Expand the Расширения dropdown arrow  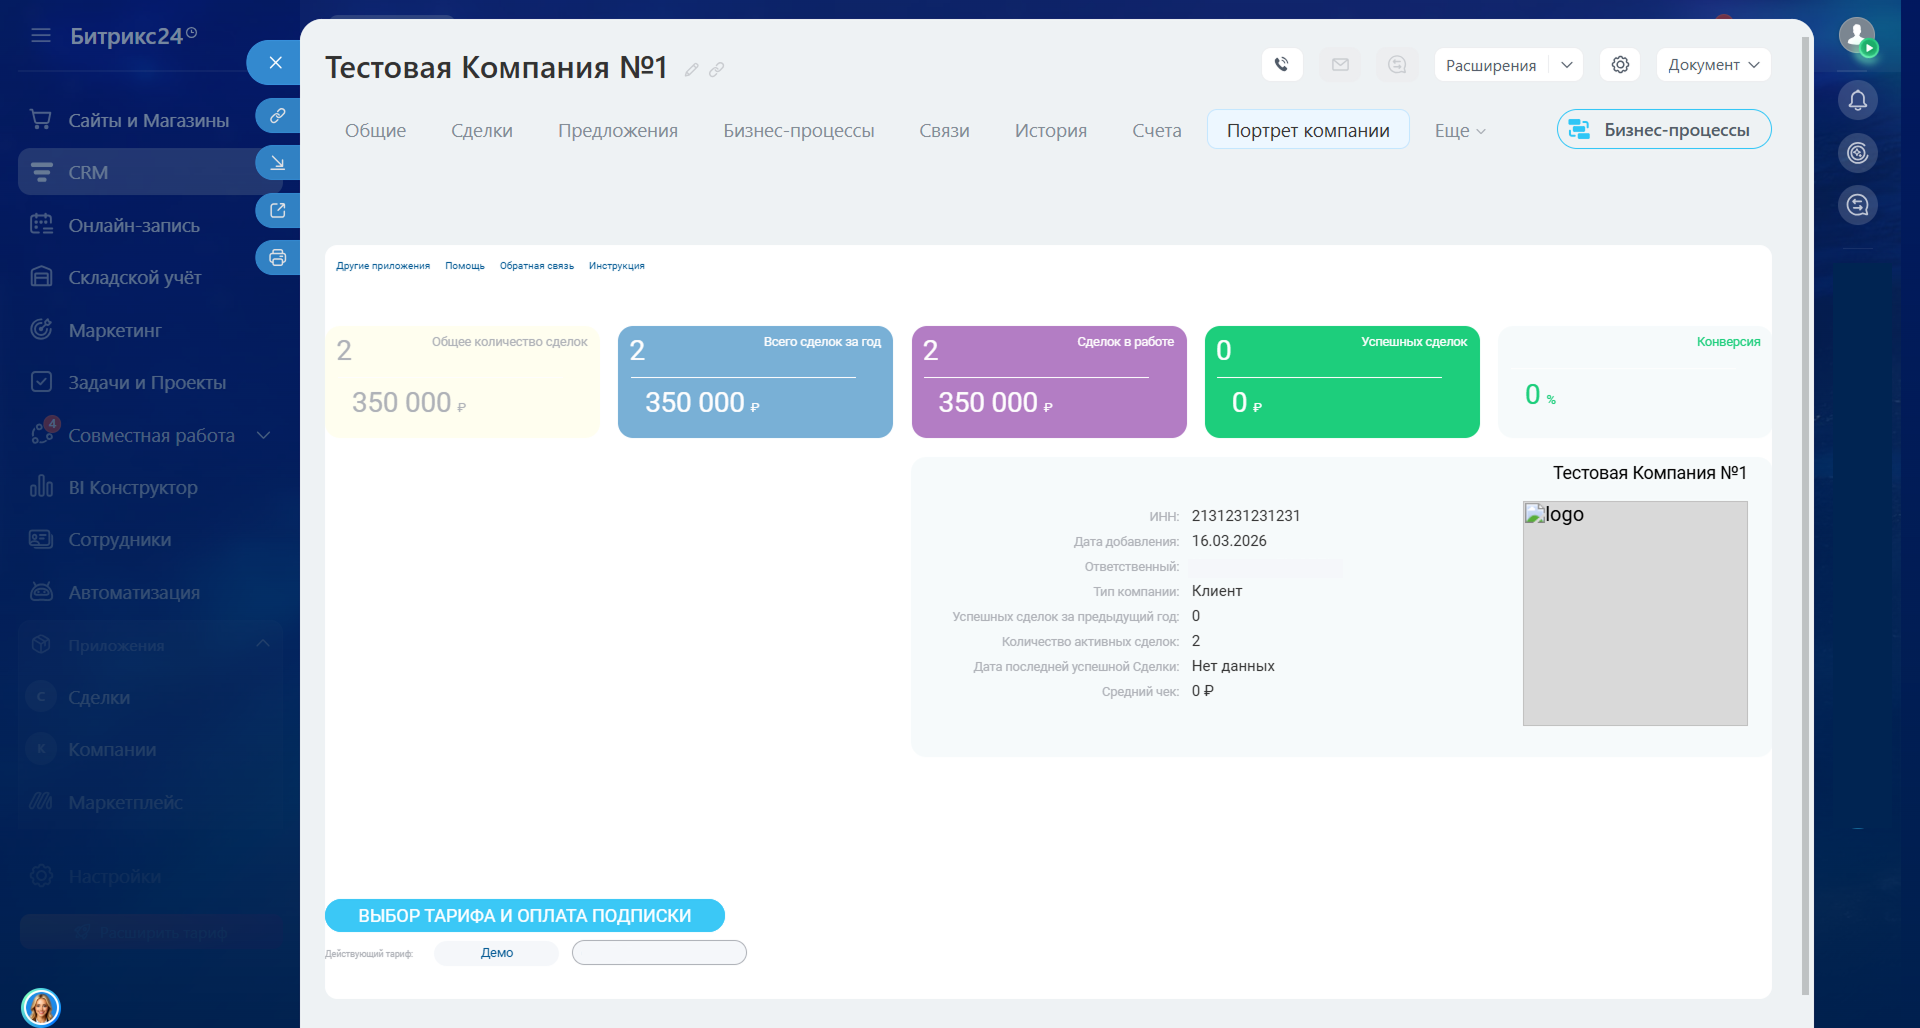[x=1566, y=65]
